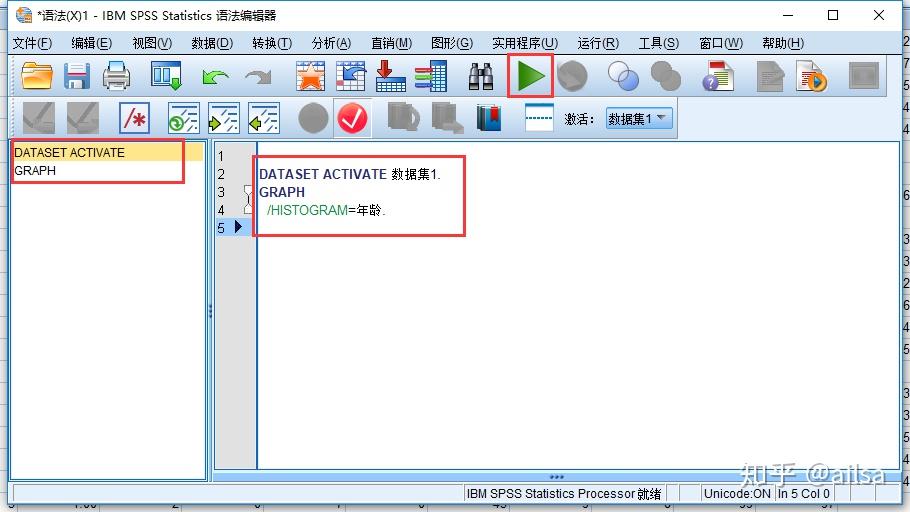
Task: Click the pane splitter handle
Action: (210, 311)
